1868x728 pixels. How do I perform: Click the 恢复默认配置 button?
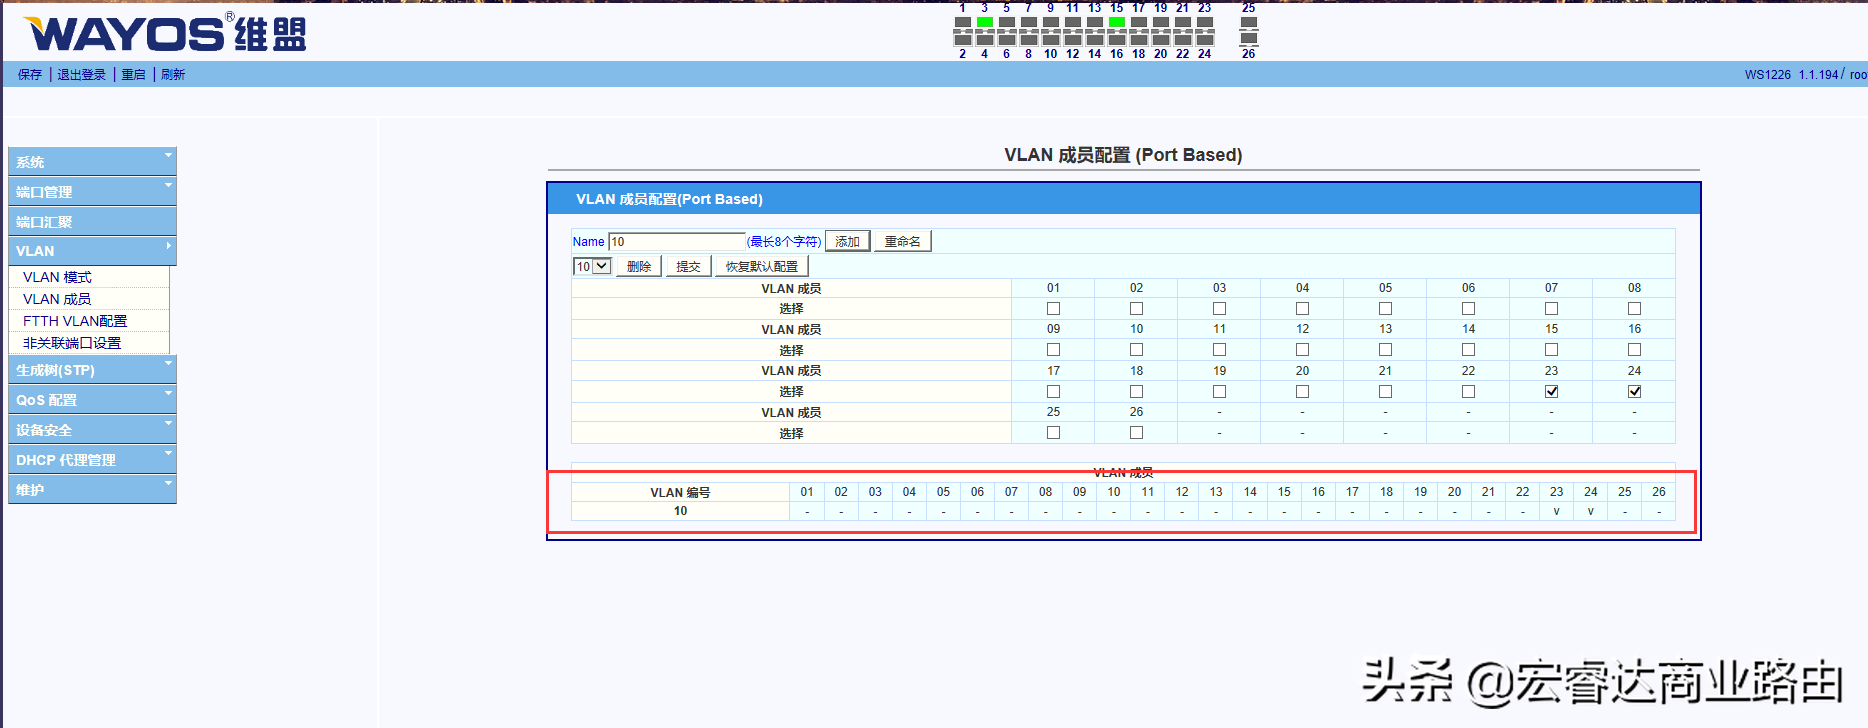pos(762,266)
